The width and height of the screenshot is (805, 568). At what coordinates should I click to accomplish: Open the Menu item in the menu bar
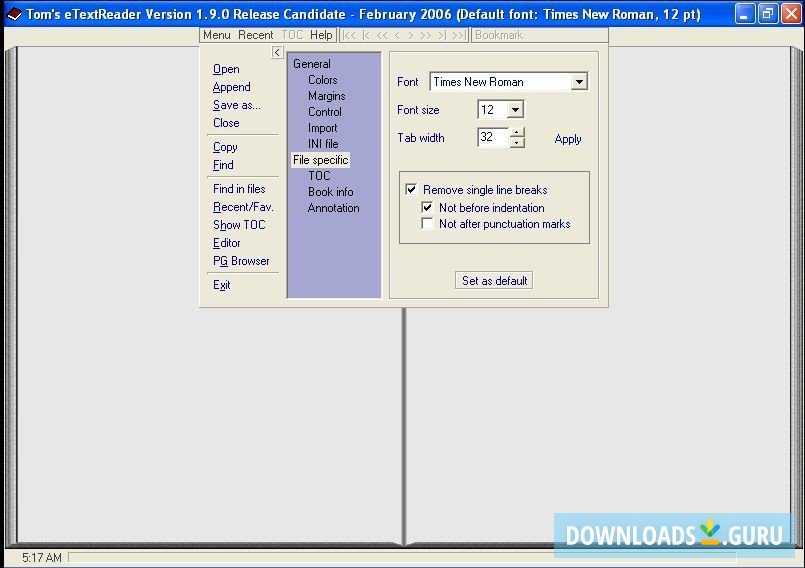217,35
